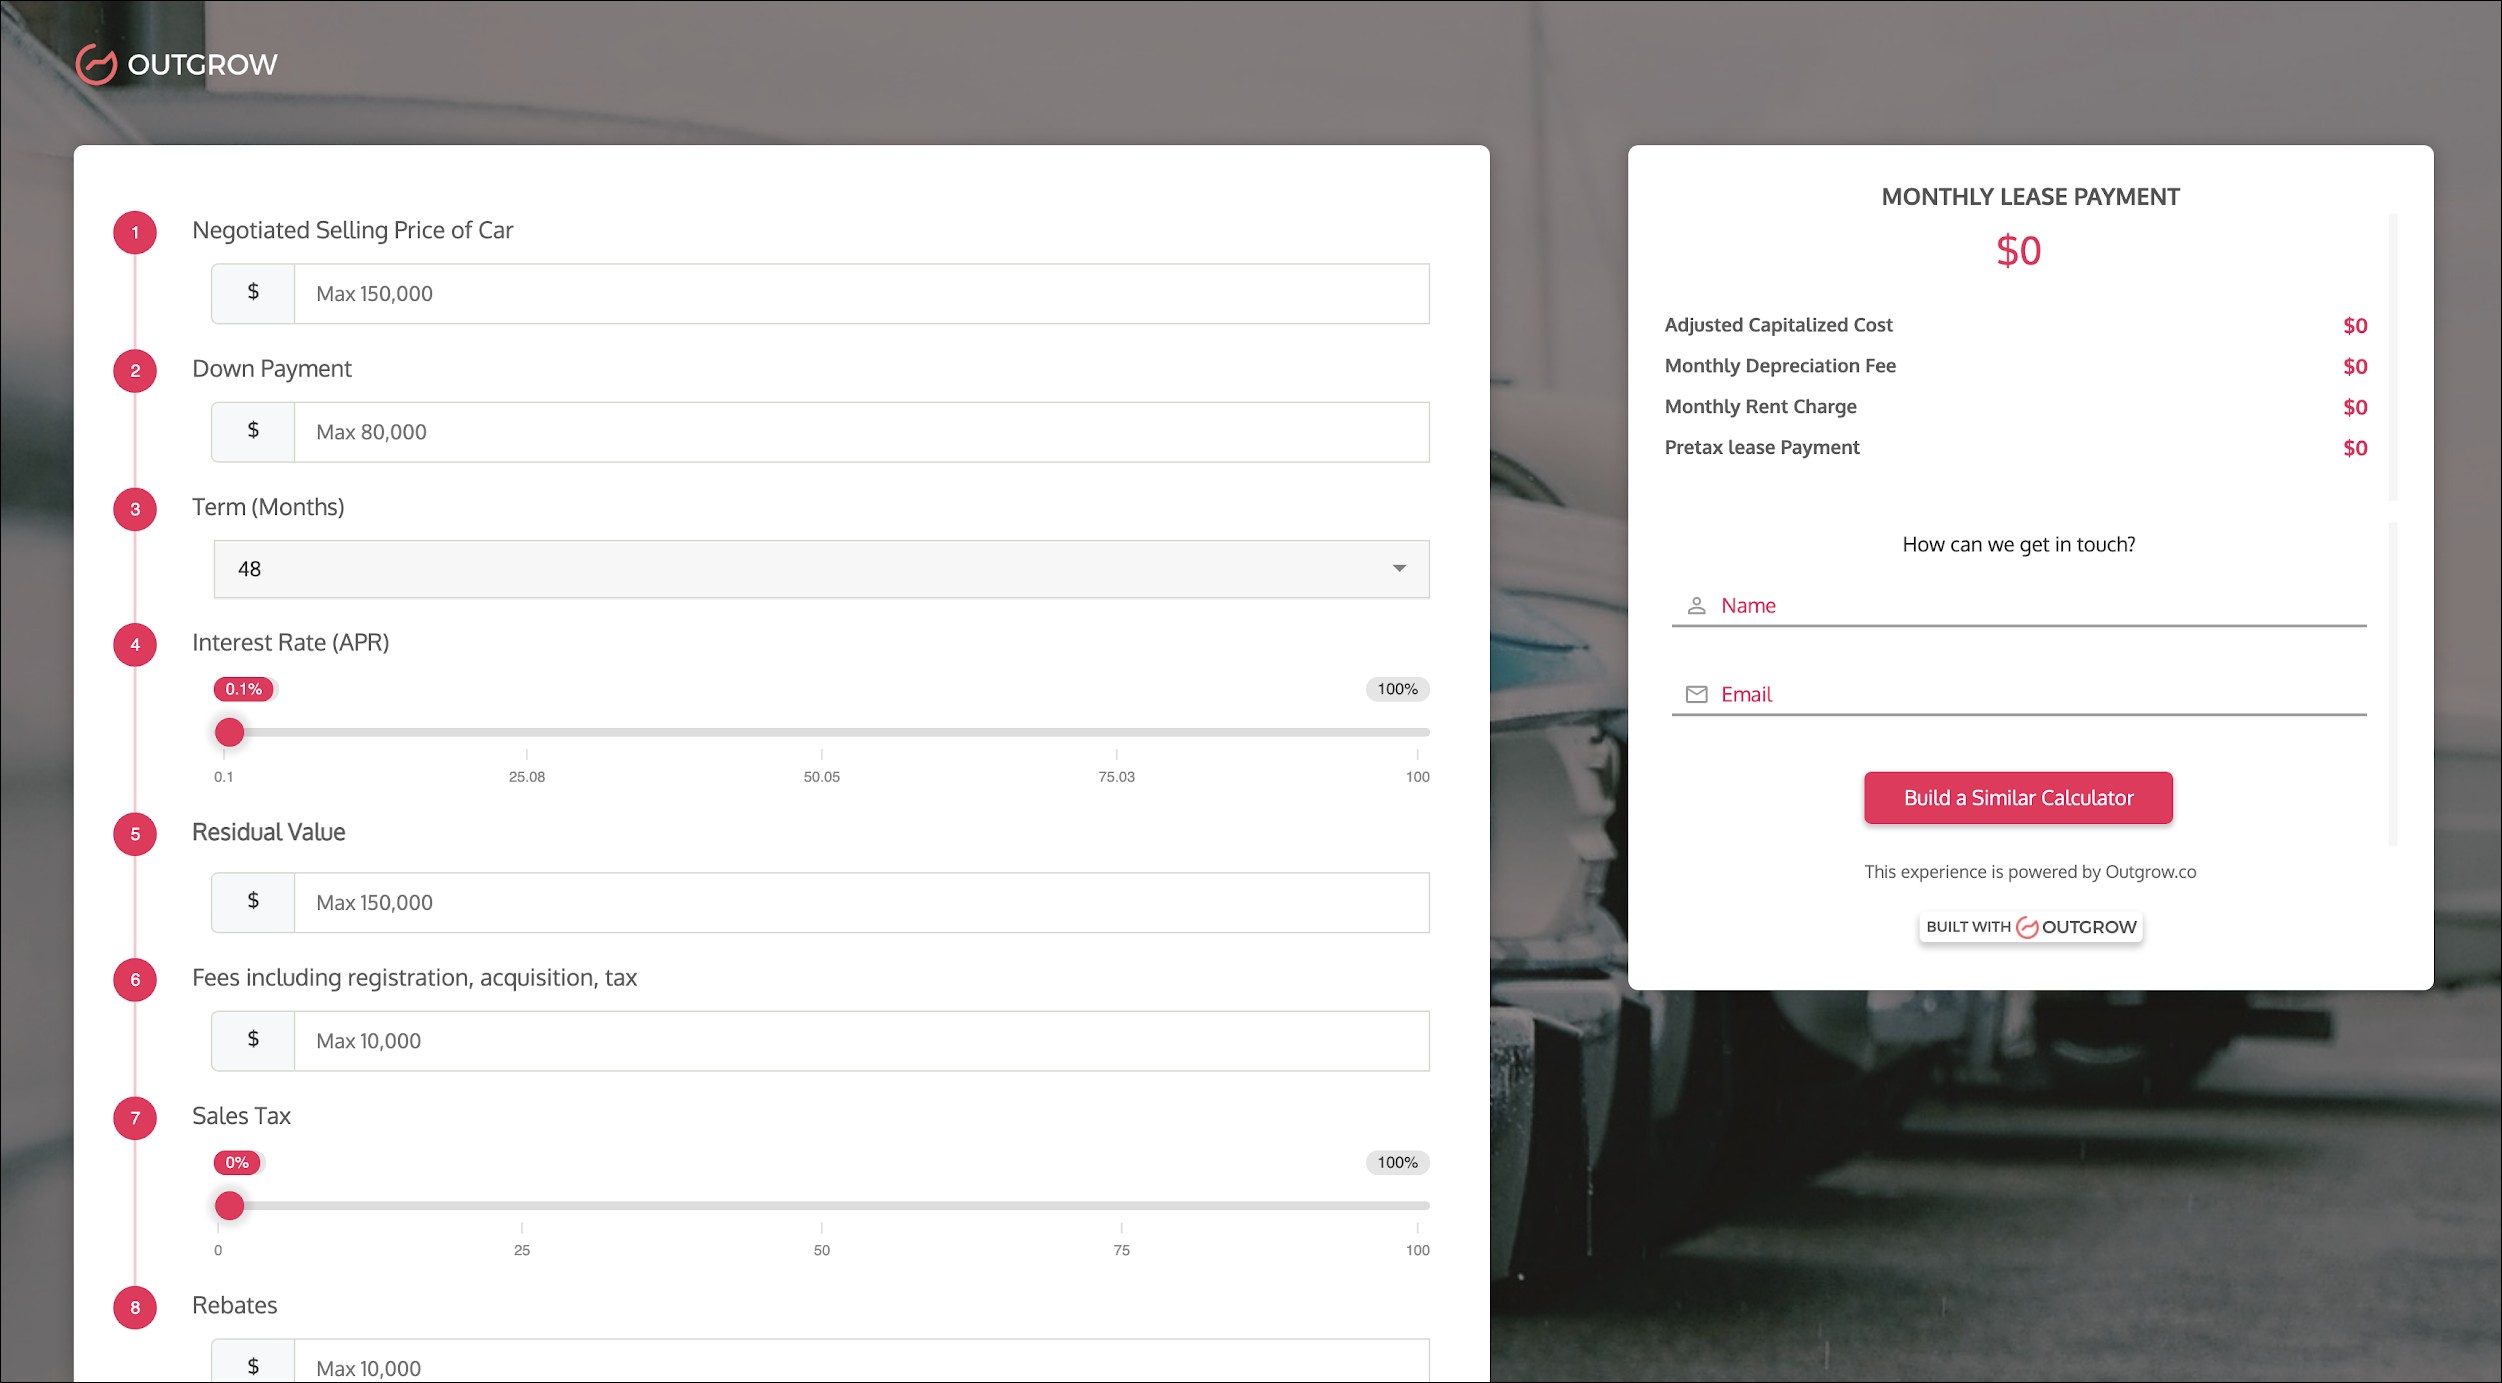Click step 1 numbered circle
This screenshot has width=2502, height=1383.
click(135, 233)
